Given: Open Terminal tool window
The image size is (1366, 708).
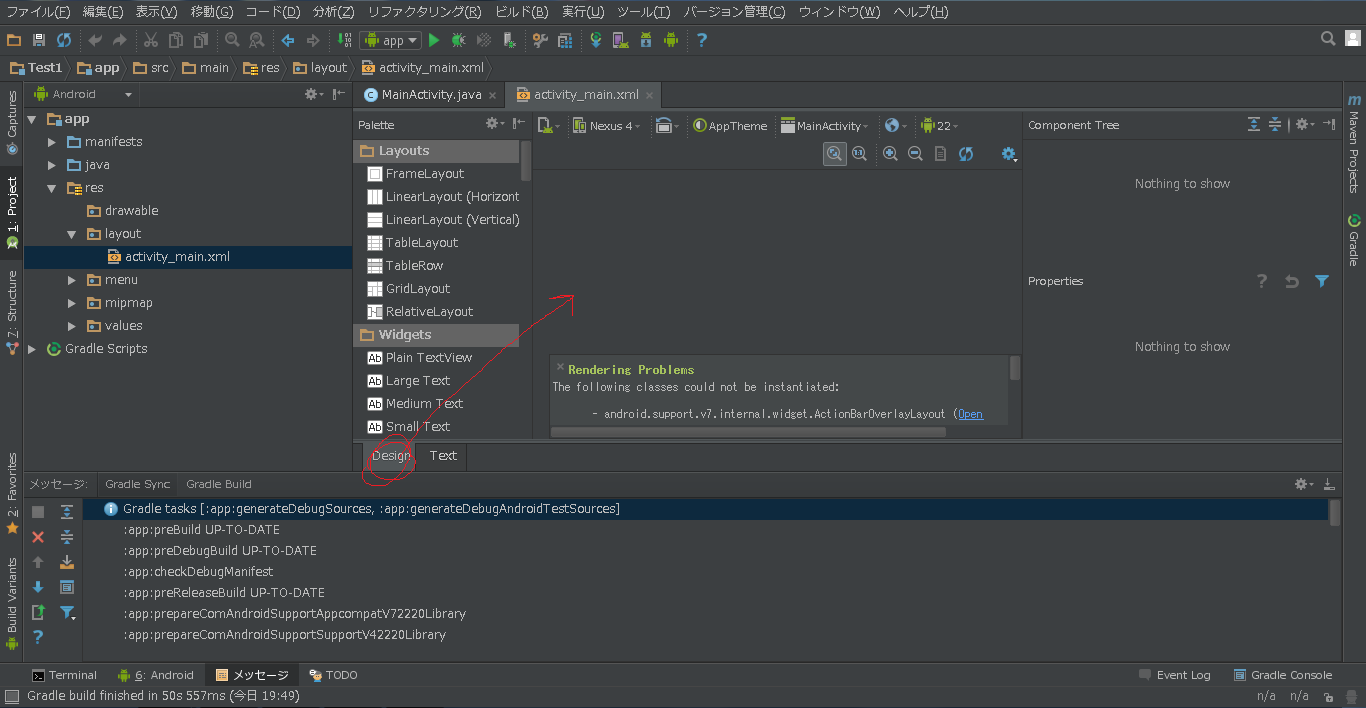Looking at the screenshot, I should click(x=64, y=675).
